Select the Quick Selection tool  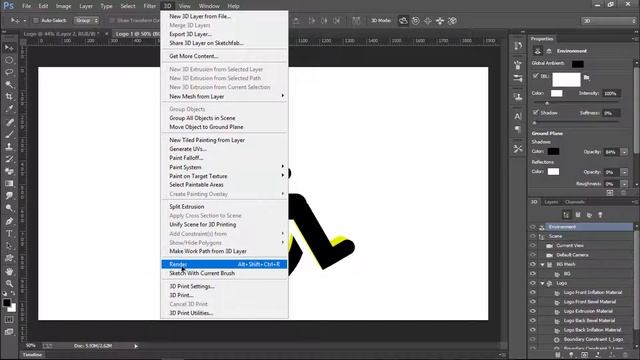9,84
